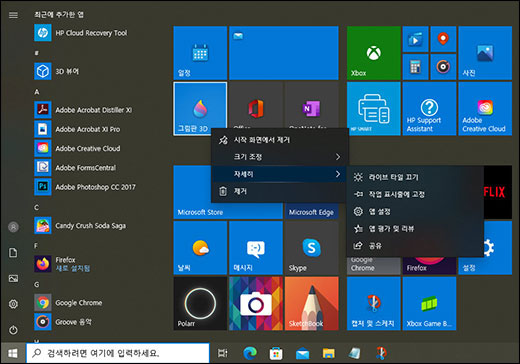Open the Groove music small tile

[x=443, y=67]
